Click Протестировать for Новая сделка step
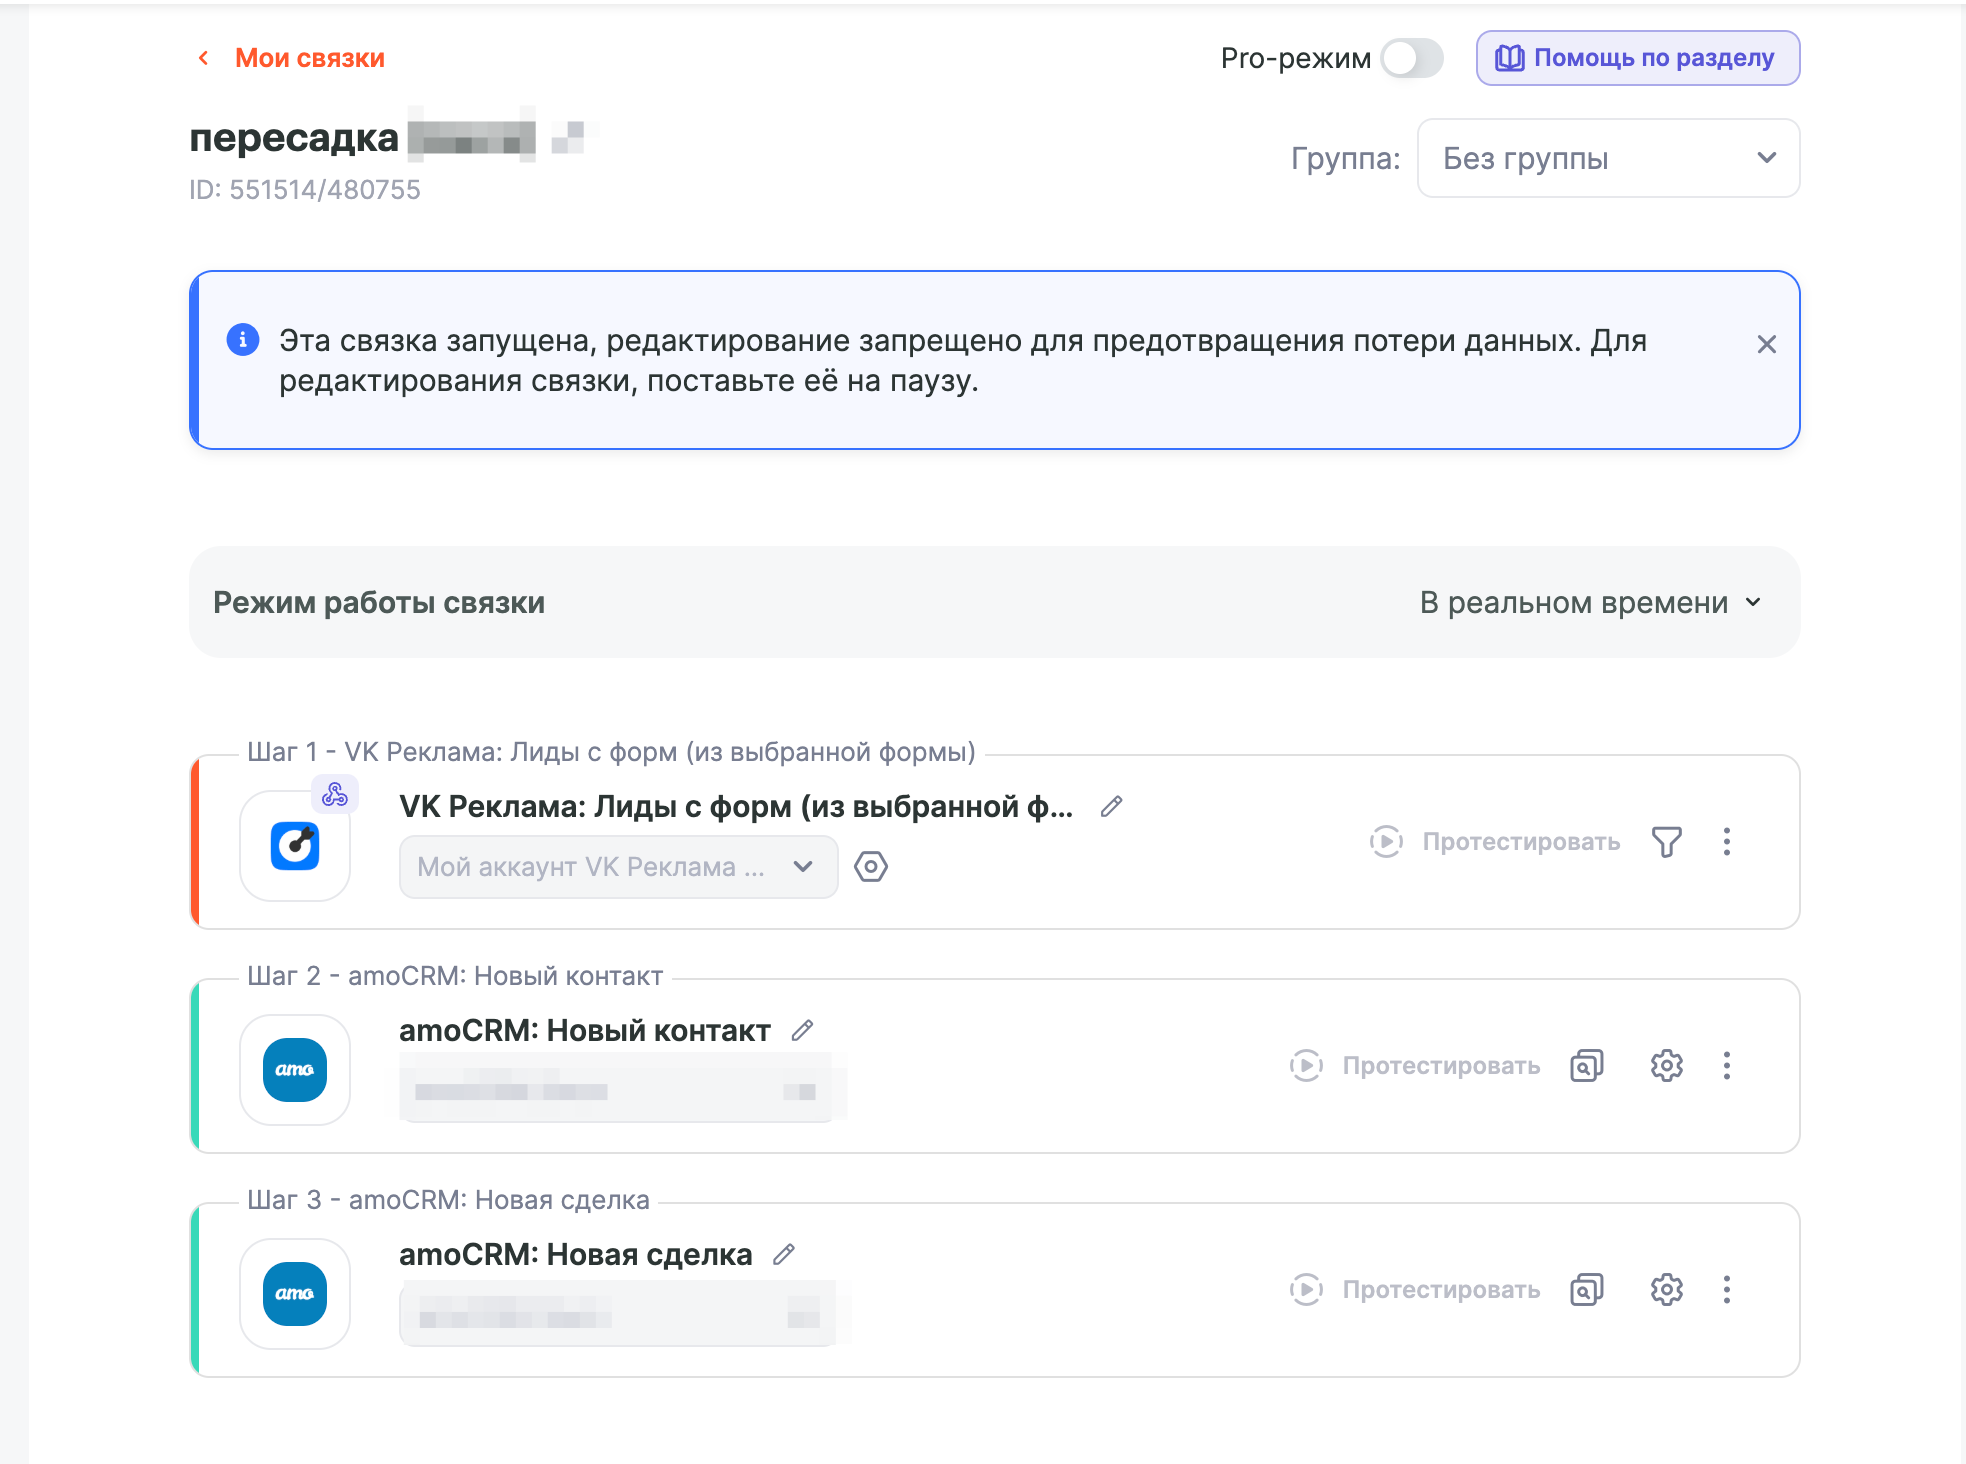Image resolution: width=1966 pixels, height=1464 pixels. [1415, 1290]
